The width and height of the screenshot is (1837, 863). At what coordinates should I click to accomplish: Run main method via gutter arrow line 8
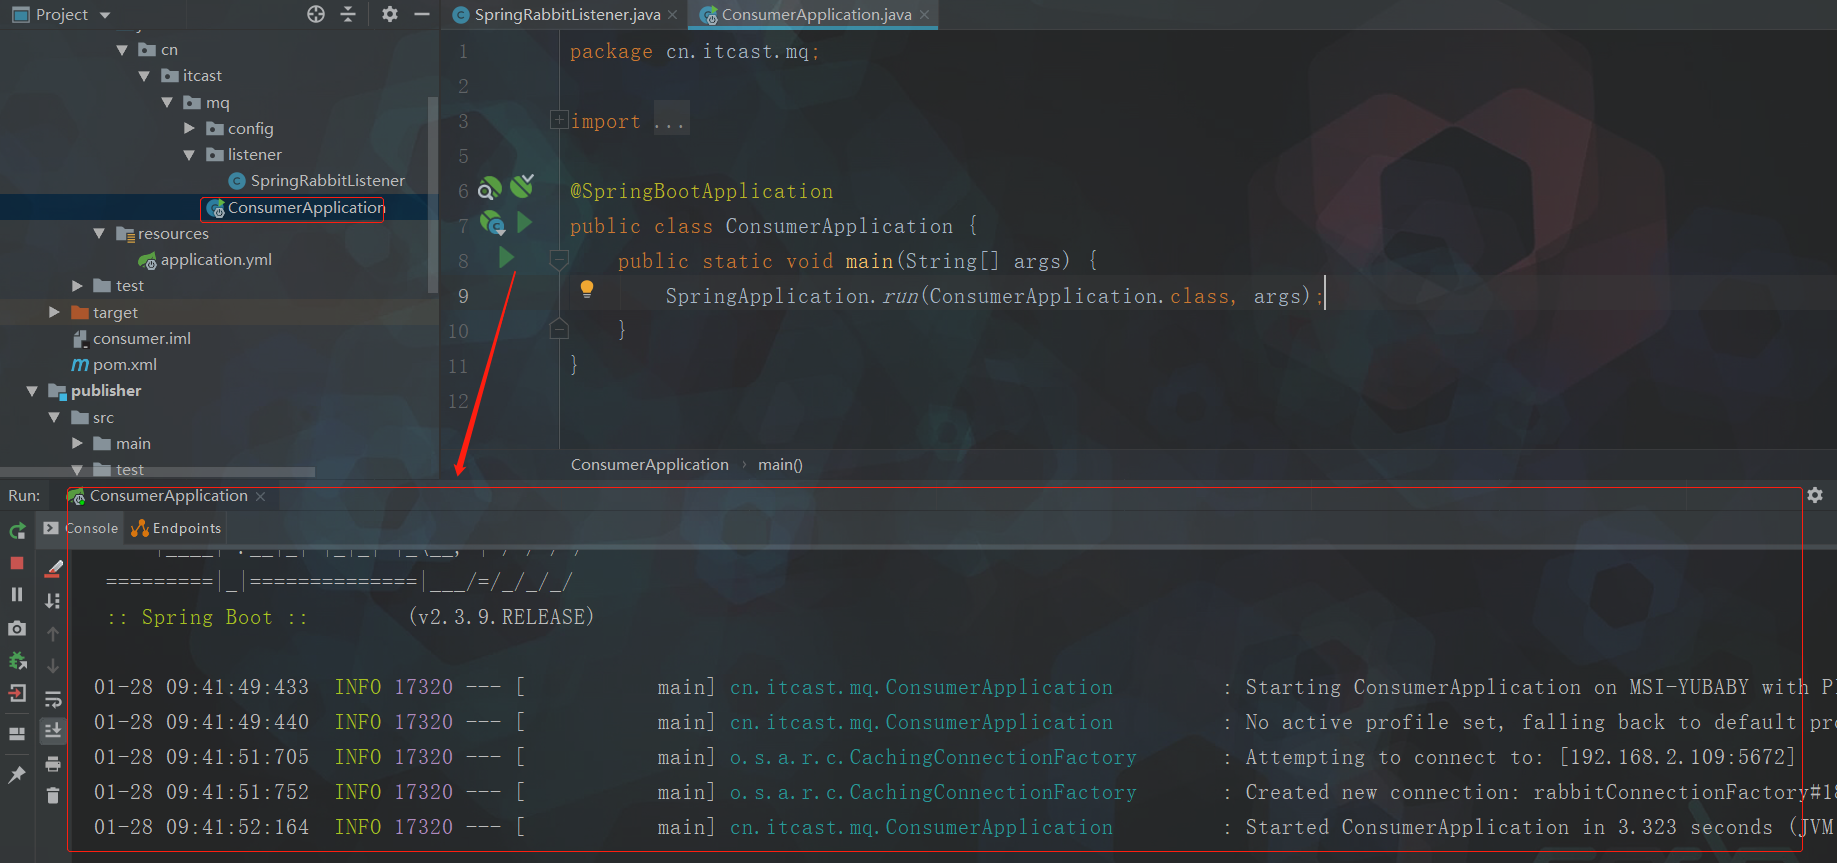coord(506,258)
